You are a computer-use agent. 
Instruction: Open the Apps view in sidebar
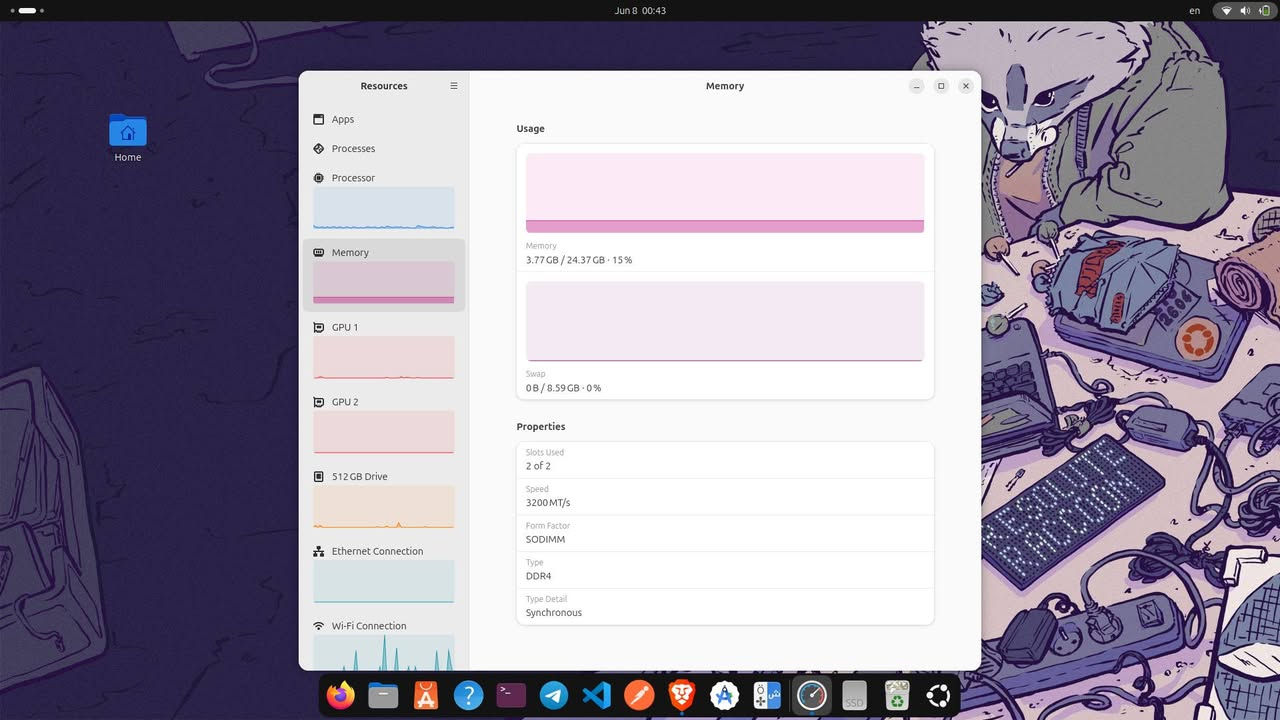click(x=384, y=119)
